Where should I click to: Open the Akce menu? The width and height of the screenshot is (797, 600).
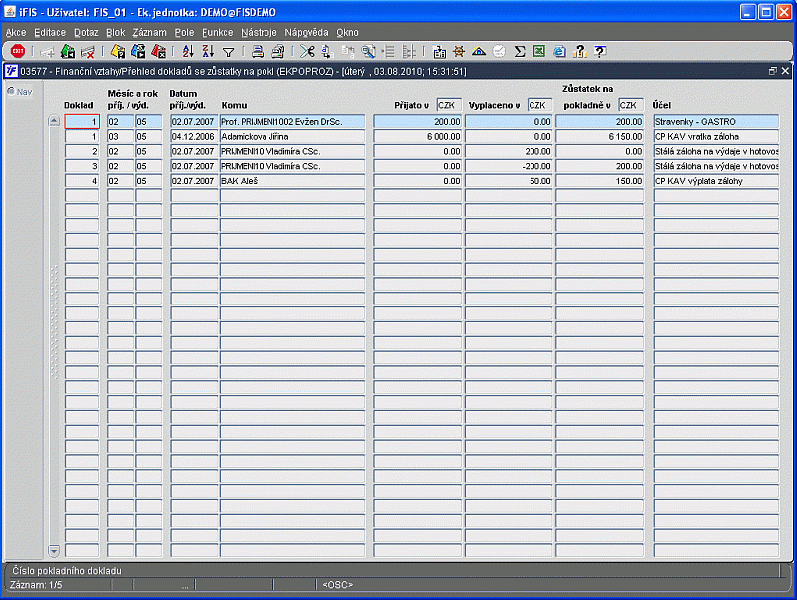pos(16,32)
